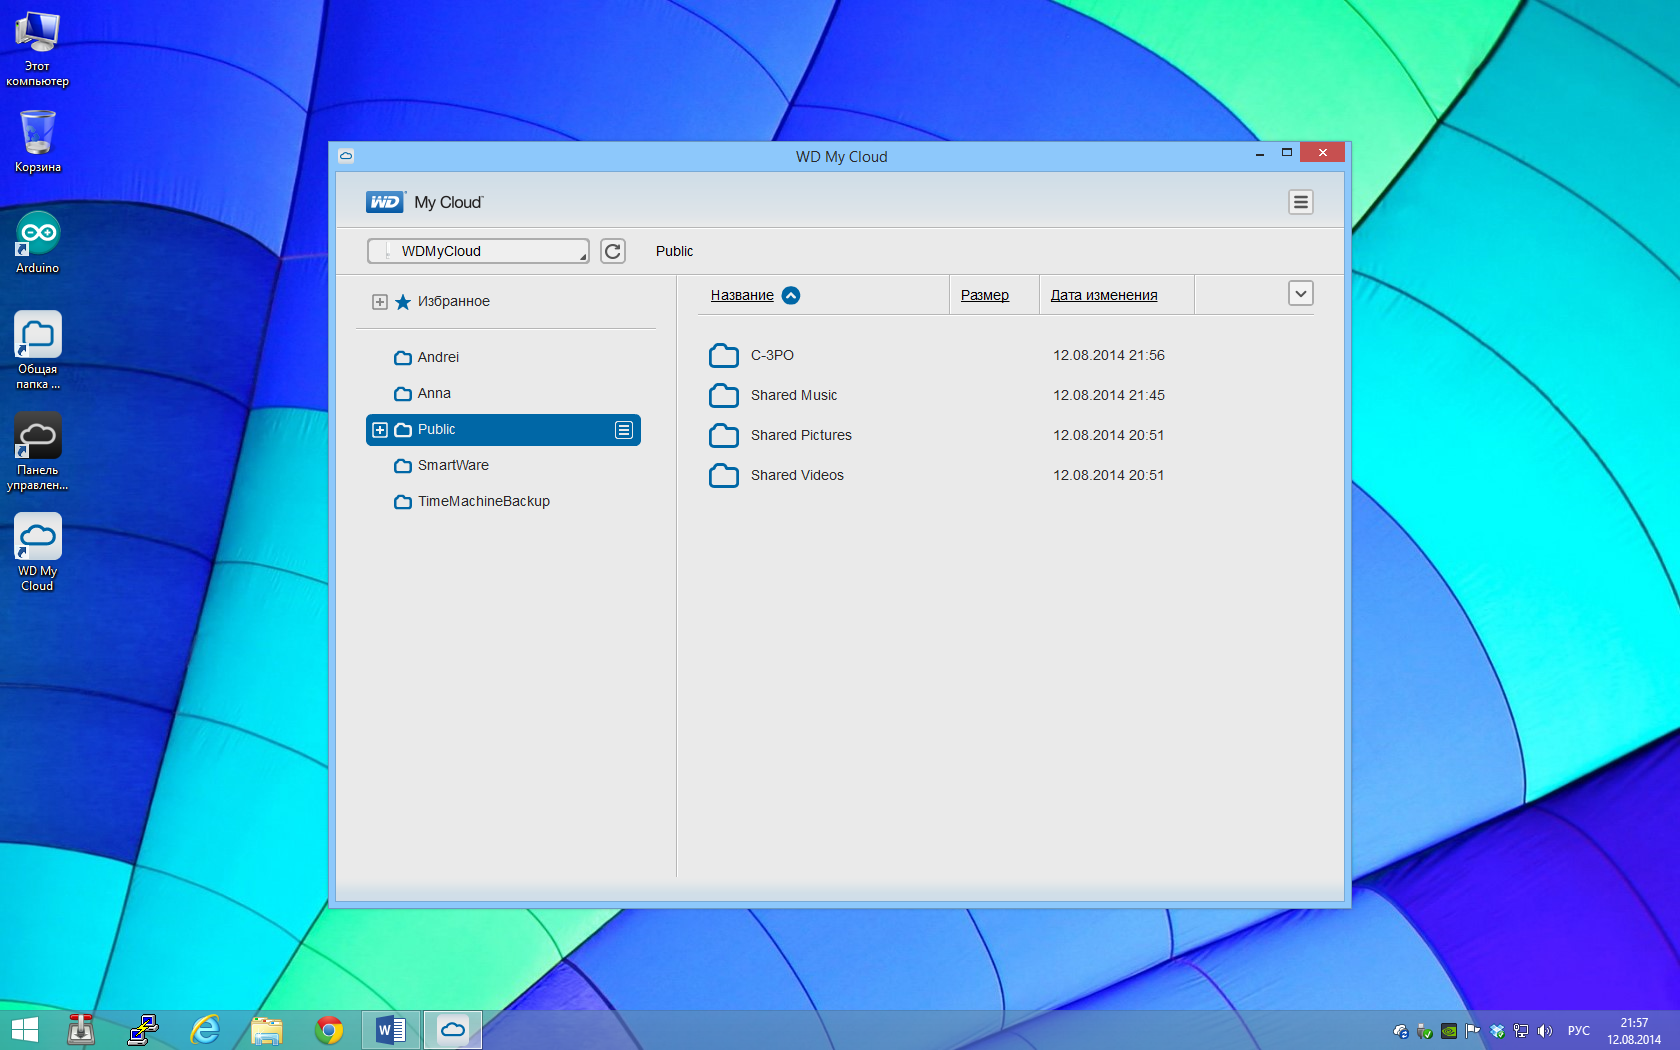Open the Общая папка desktop shortcut
This screenshot has width=1680, height=1050.
coord(38,350)
